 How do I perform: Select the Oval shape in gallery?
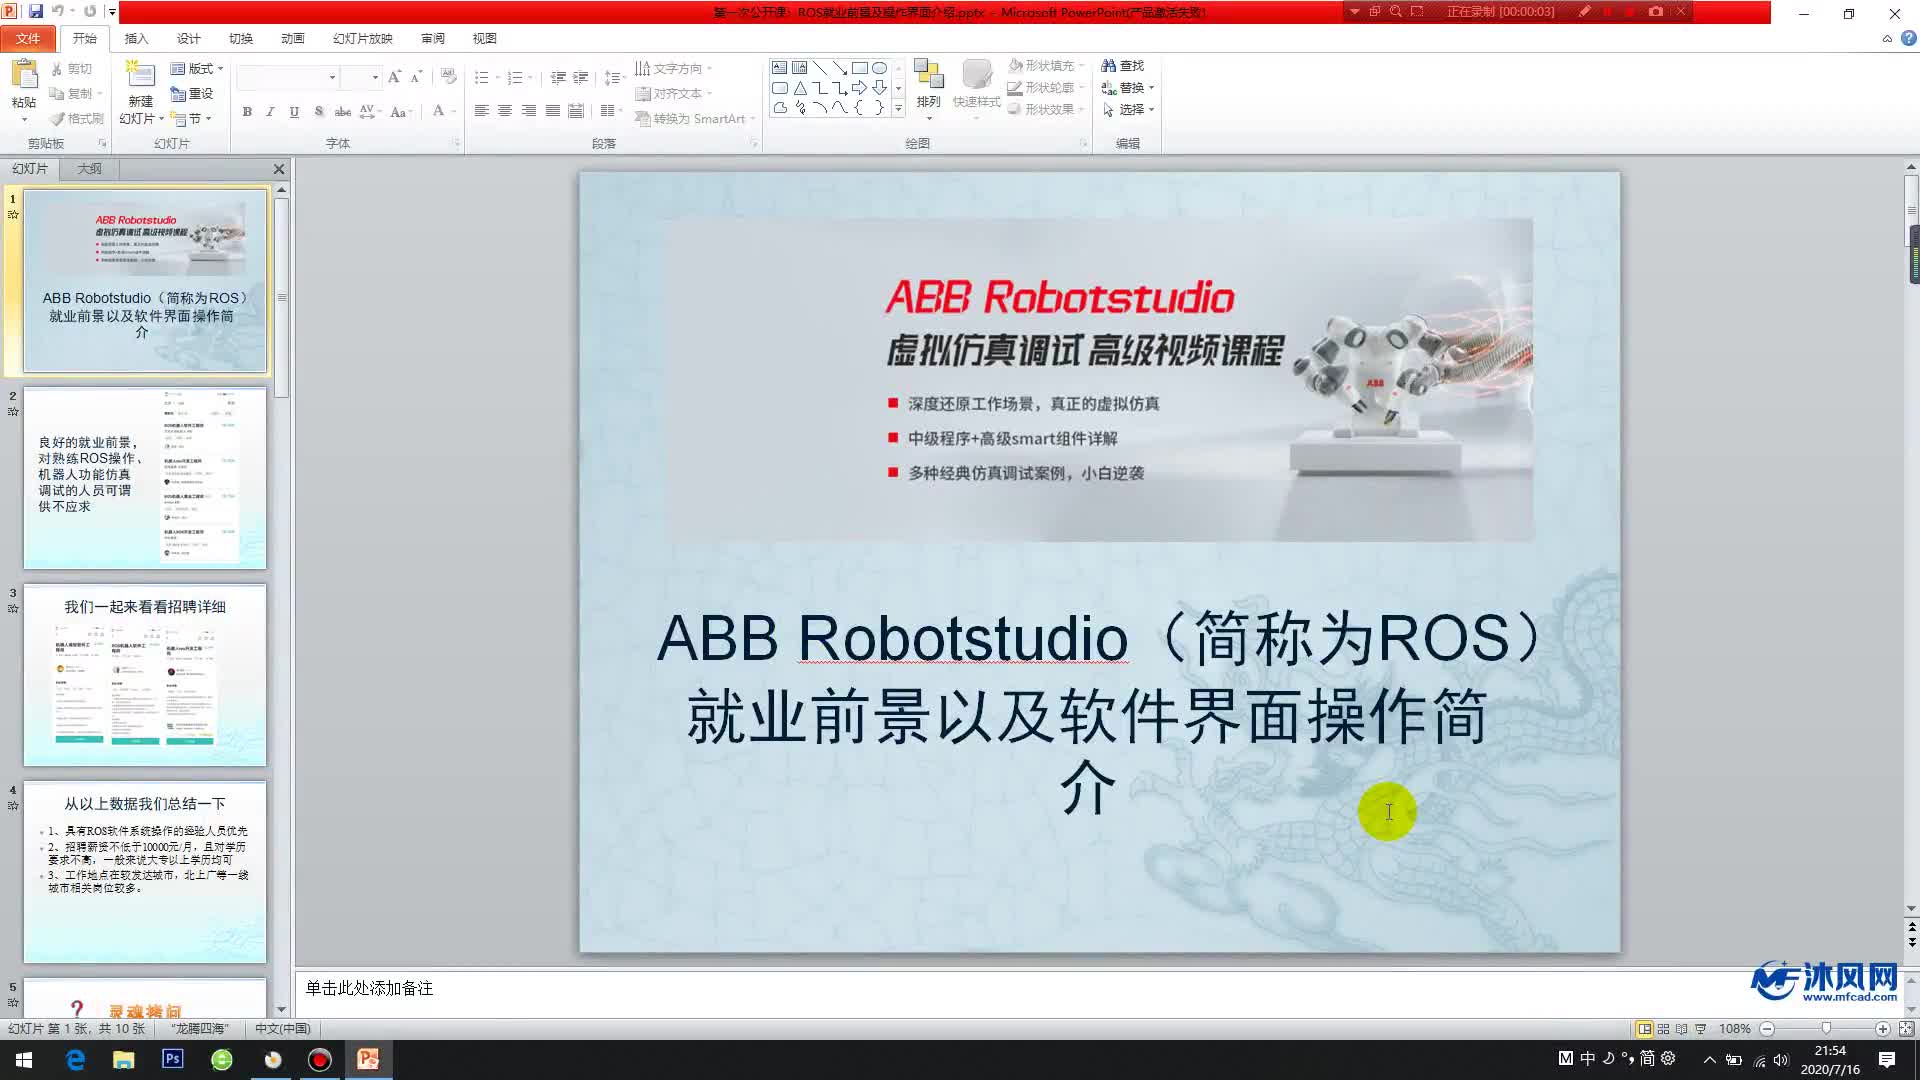(879, 68)
